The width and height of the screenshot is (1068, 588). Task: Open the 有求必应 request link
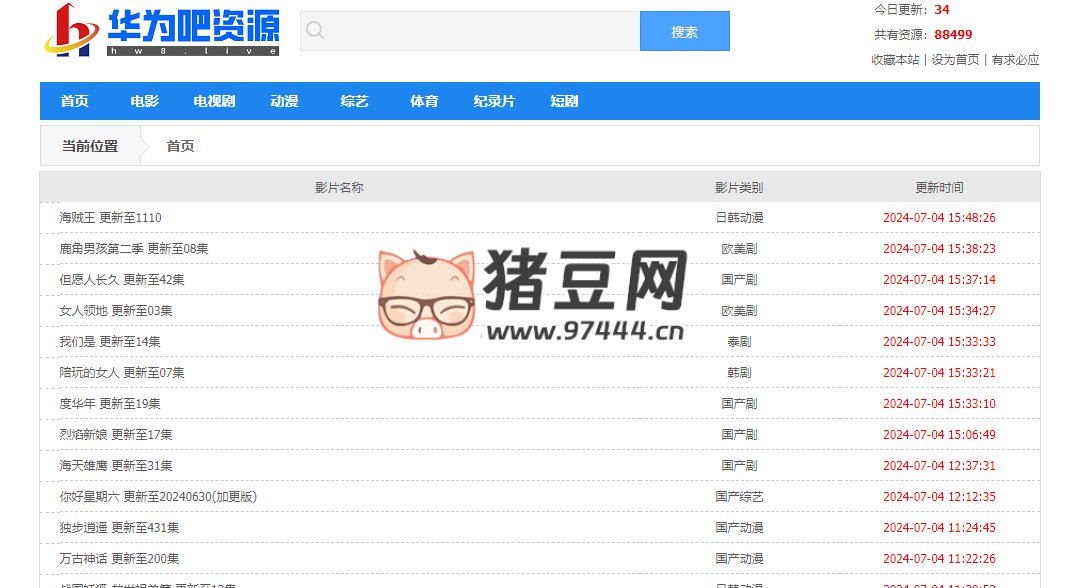tap(1015, 60)
